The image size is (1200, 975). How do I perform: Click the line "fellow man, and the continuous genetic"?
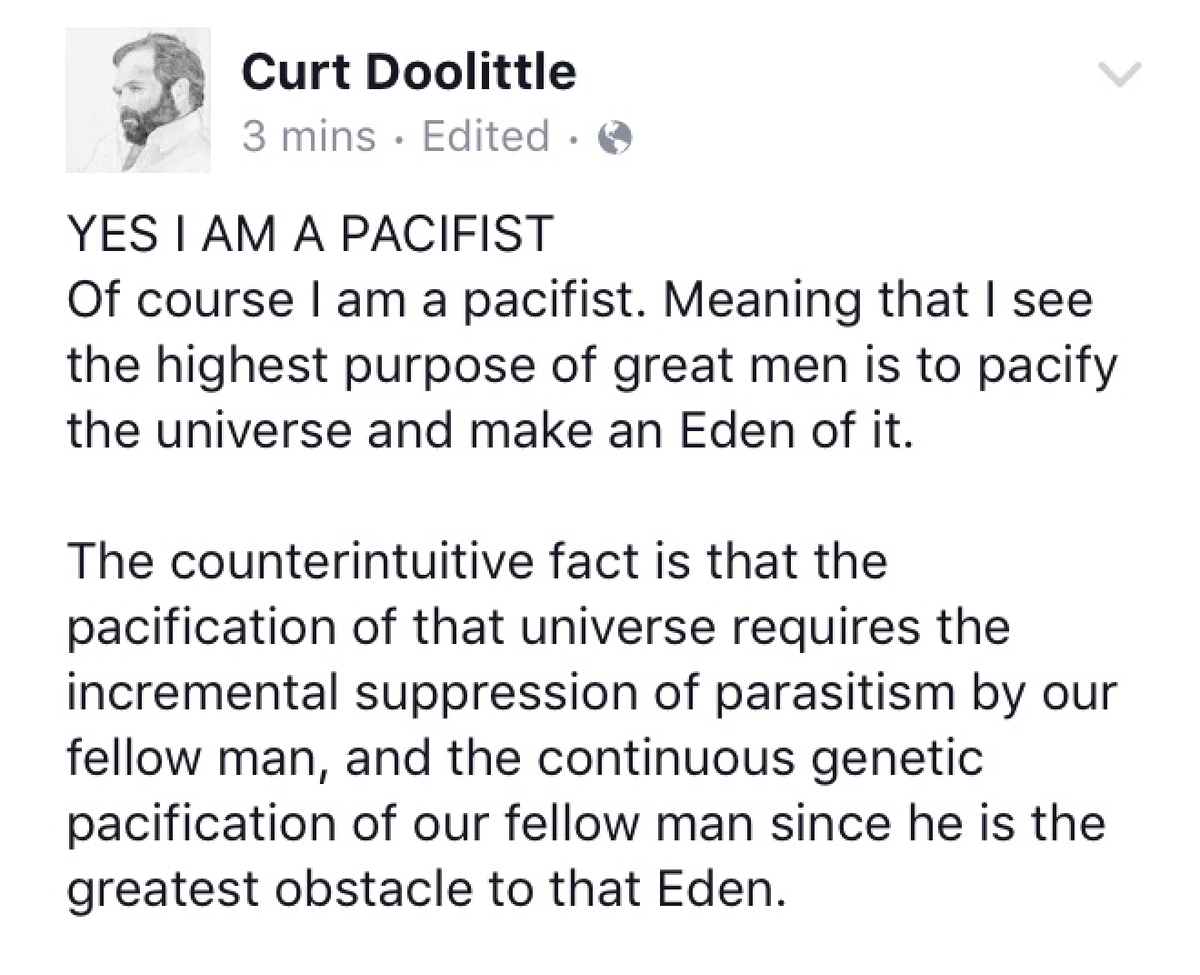525,757
